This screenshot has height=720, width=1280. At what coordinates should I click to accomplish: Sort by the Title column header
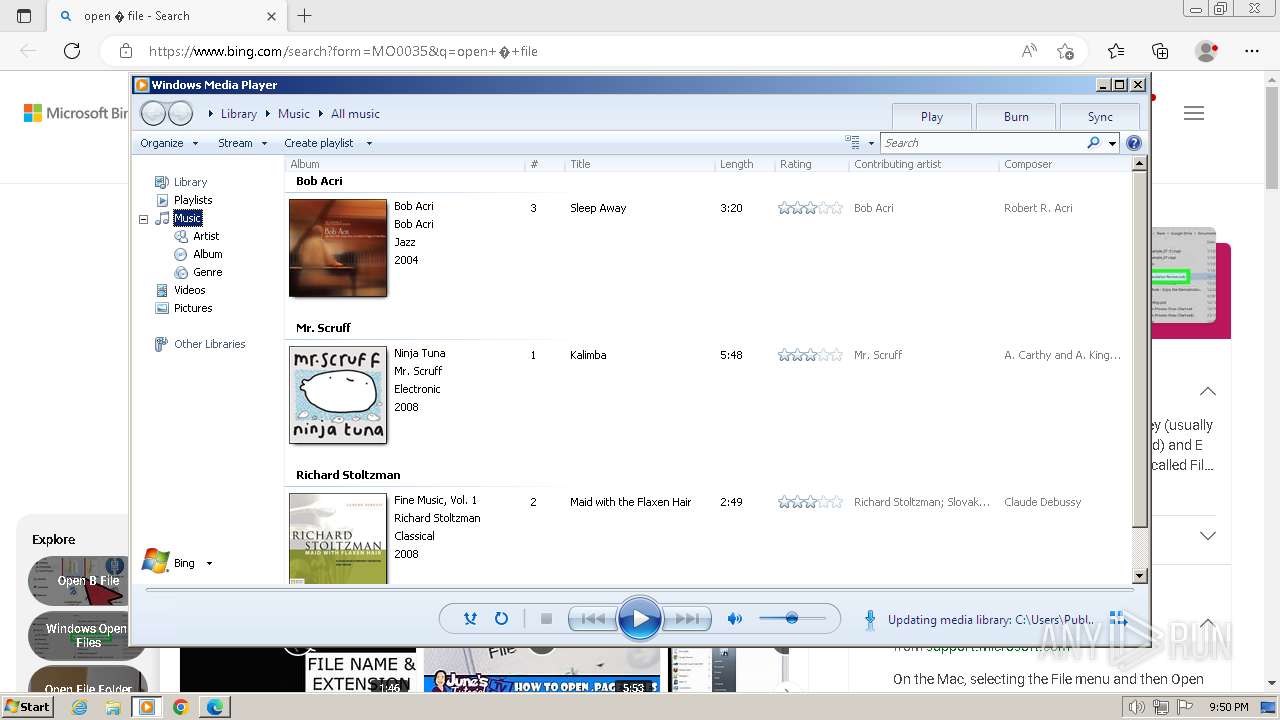tap(640, 164)
